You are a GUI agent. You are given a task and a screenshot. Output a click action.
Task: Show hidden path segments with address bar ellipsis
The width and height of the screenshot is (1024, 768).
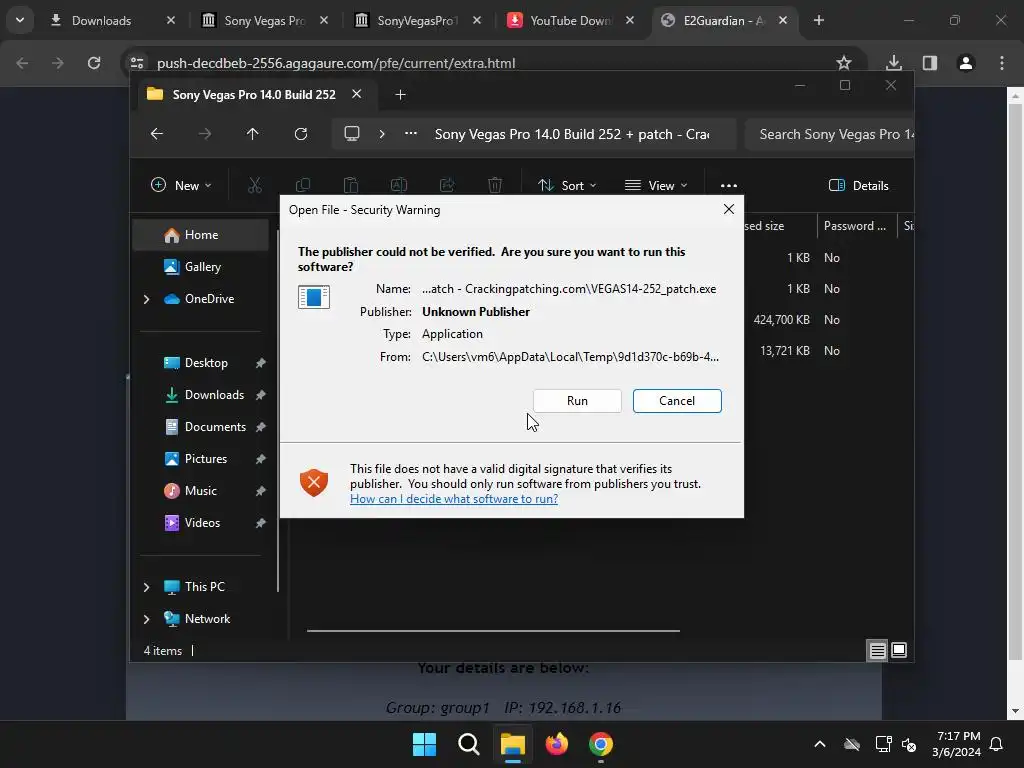411,134
